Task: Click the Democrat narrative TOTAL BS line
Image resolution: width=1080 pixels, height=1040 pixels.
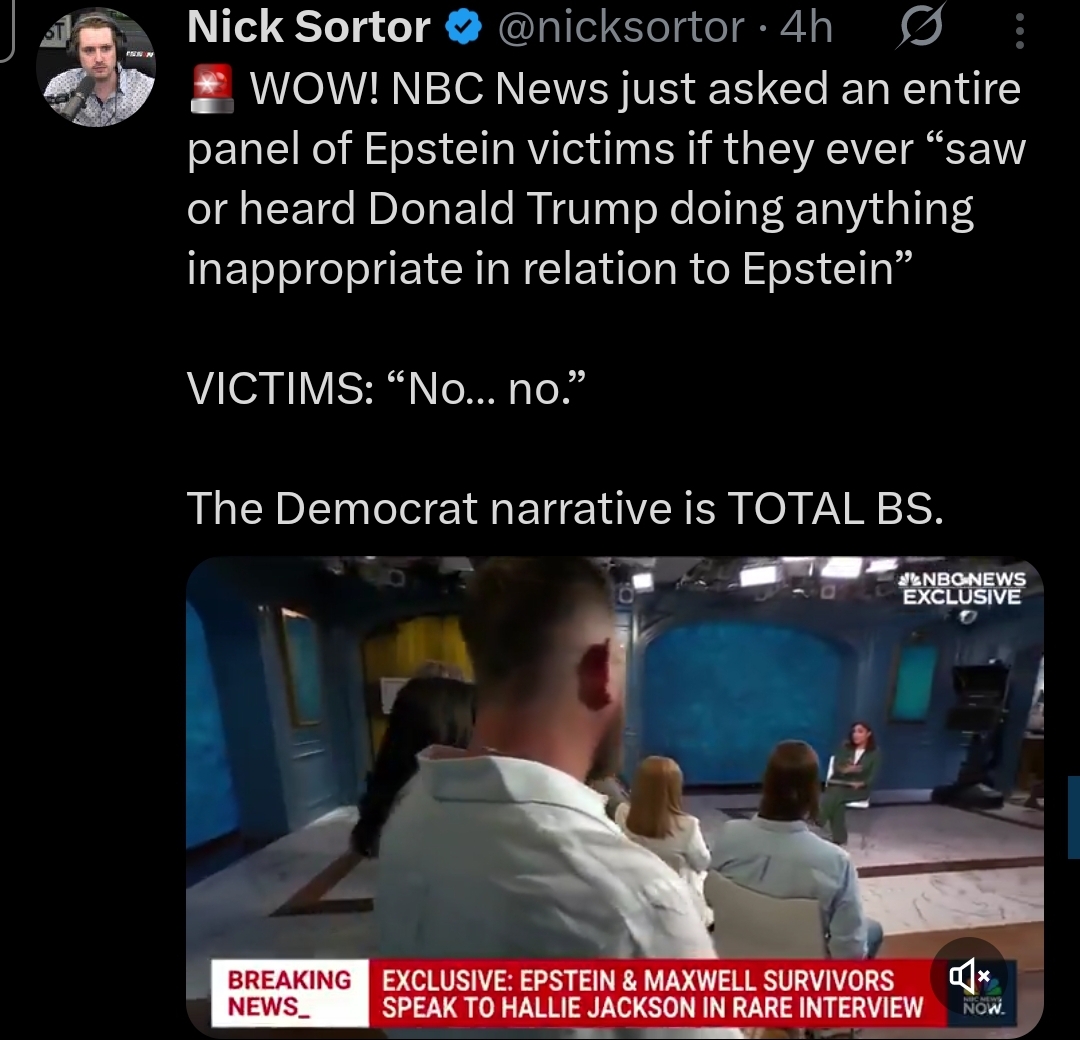Action: pos(565,508)
